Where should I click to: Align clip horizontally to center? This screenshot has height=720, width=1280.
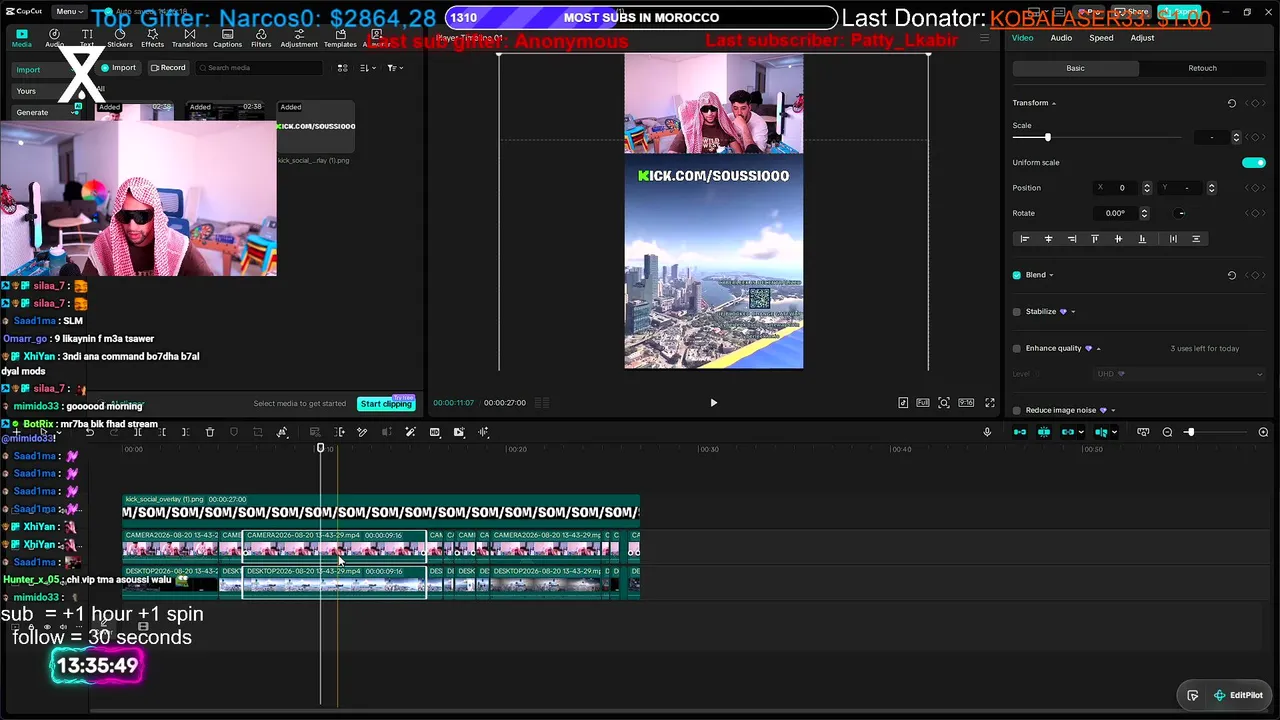(x=1048, y=239)
